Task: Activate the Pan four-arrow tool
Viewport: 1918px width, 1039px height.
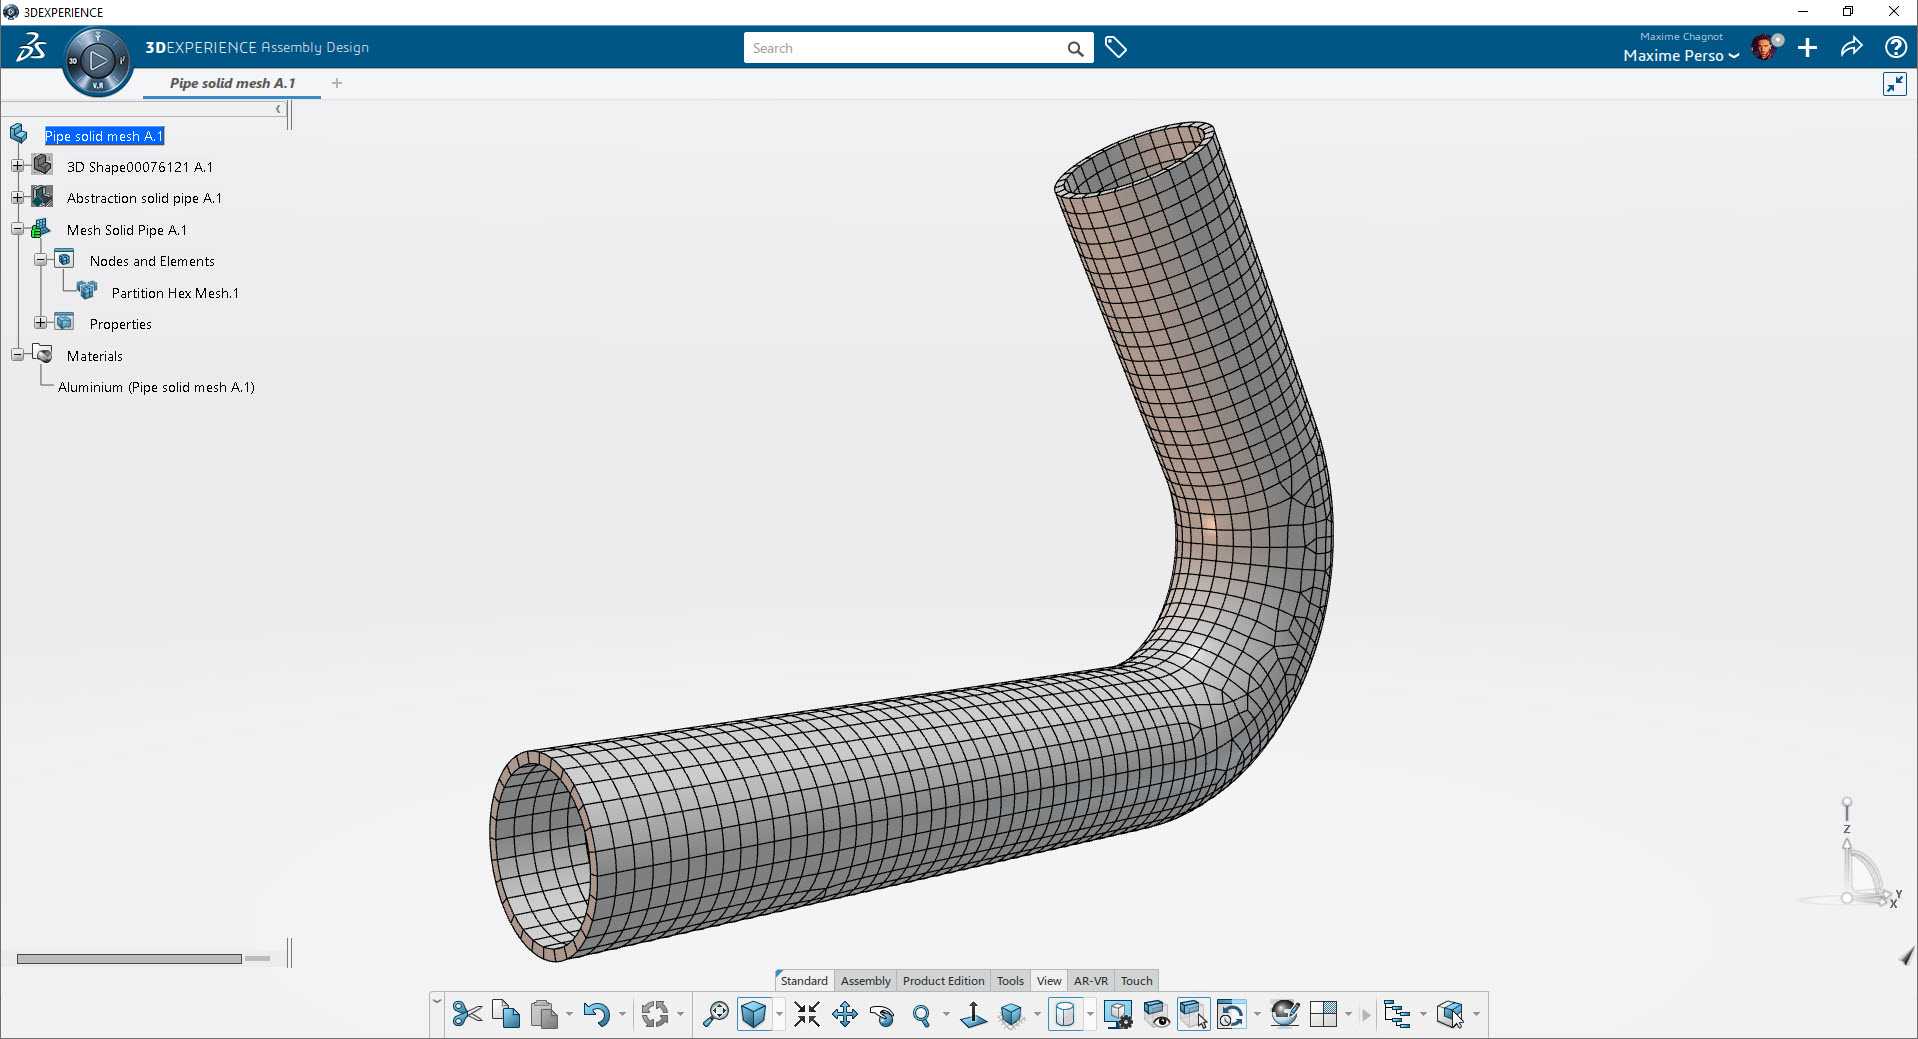Action: coord(845,1014)
